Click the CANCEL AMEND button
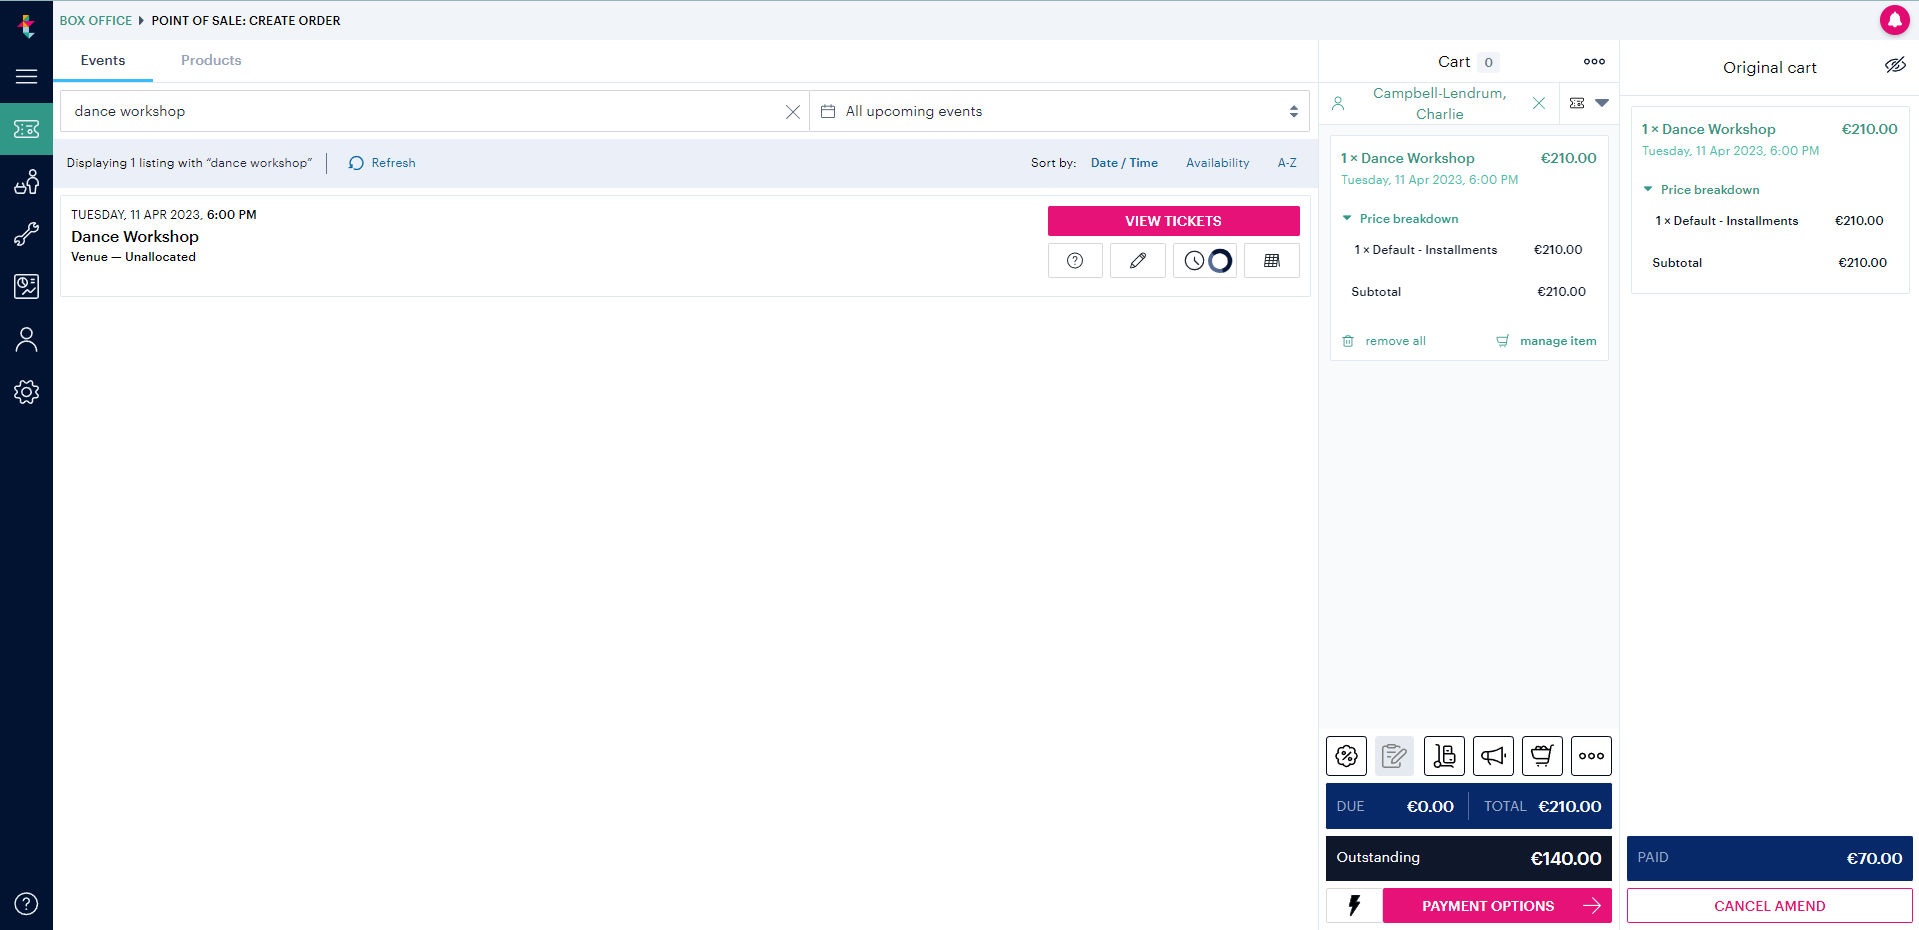This screenshot has height=930, width=1919. click(x=1769, y=906)
